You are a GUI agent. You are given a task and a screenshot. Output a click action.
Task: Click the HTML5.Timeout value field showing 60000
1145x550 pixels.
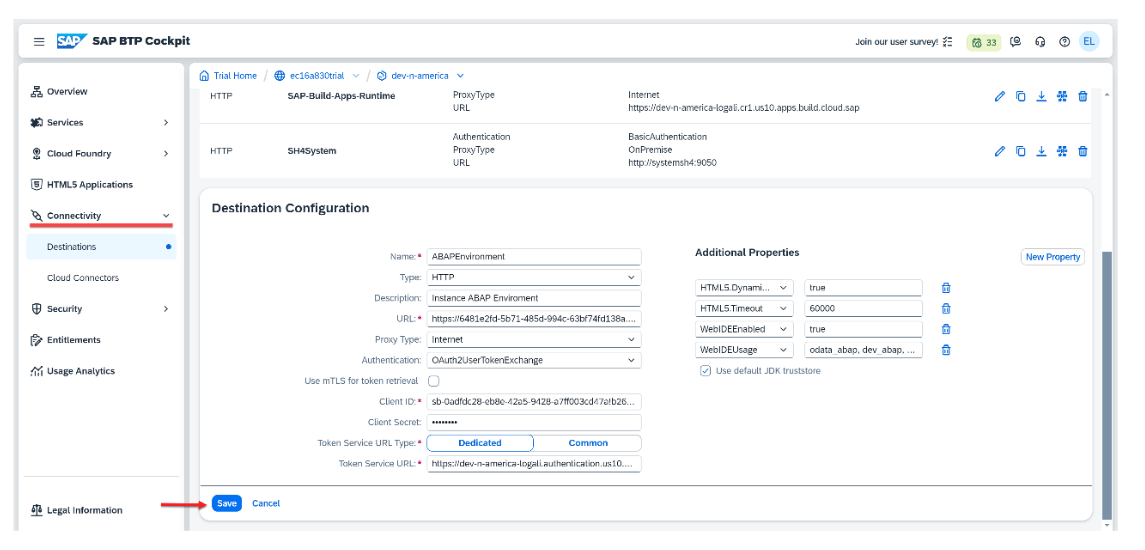863,308
